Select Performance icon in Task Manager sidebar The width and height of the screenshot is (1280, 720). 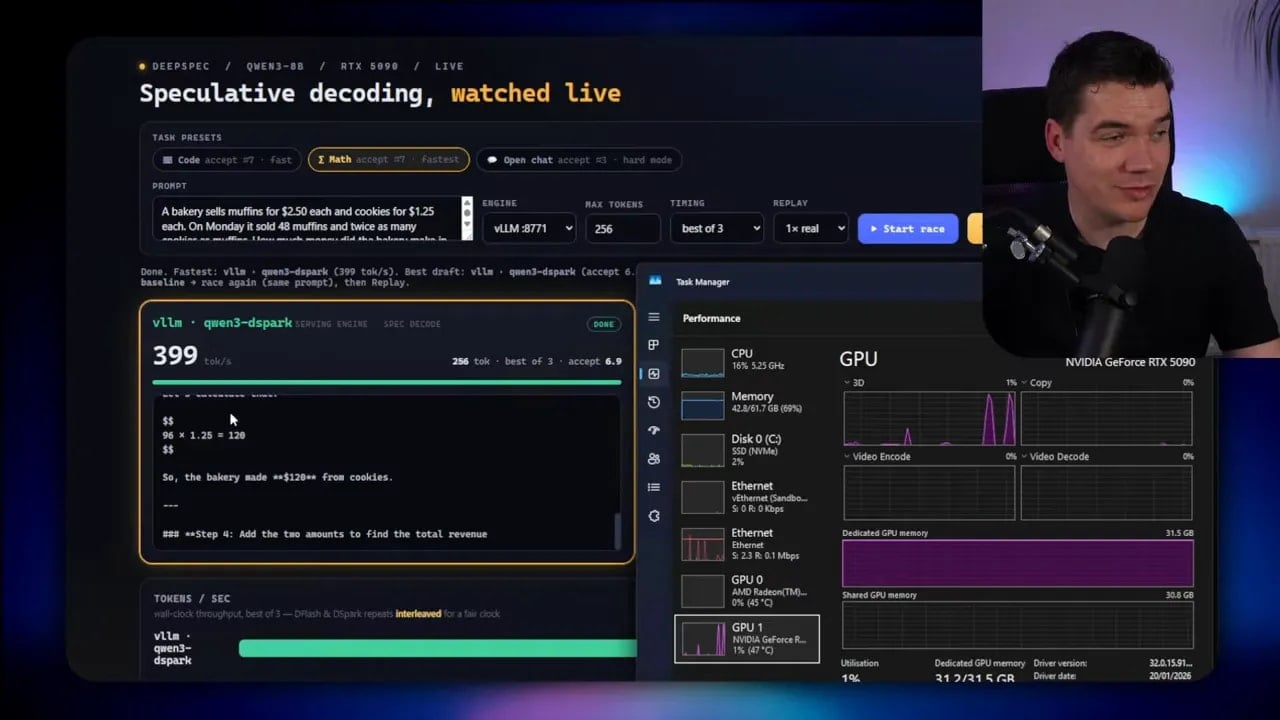point(654,373)
